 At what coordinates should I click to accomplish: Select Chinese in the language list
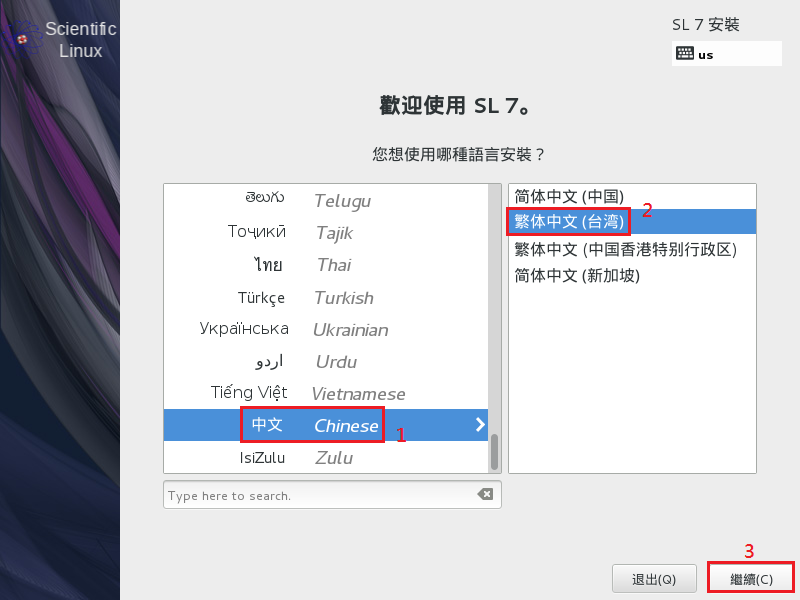click(326, 425)
